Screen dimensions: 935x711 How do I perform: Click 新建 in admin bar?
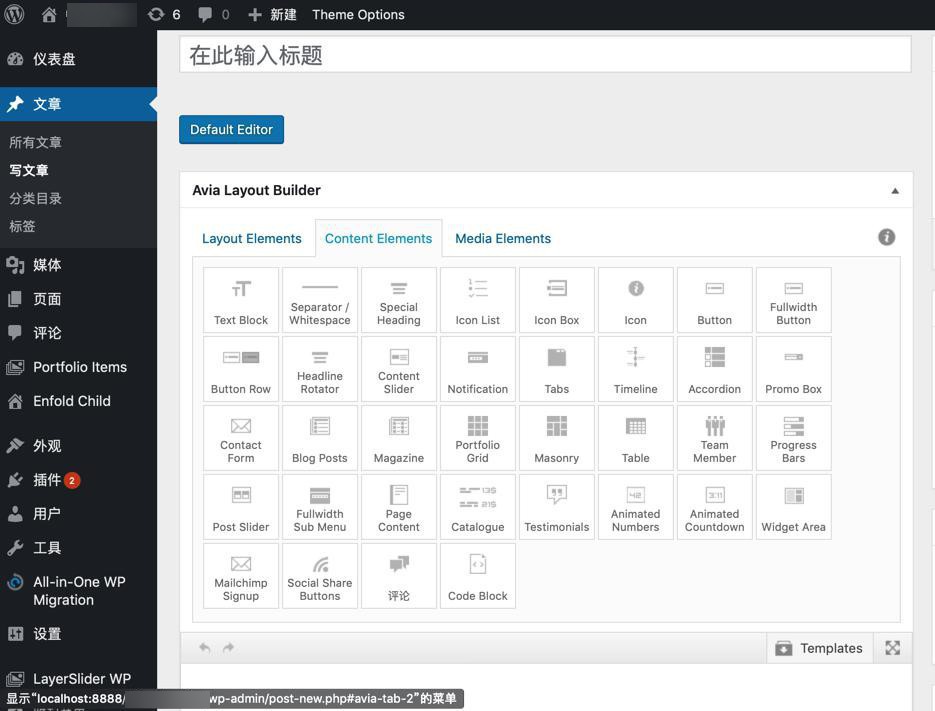click(272, 14)
